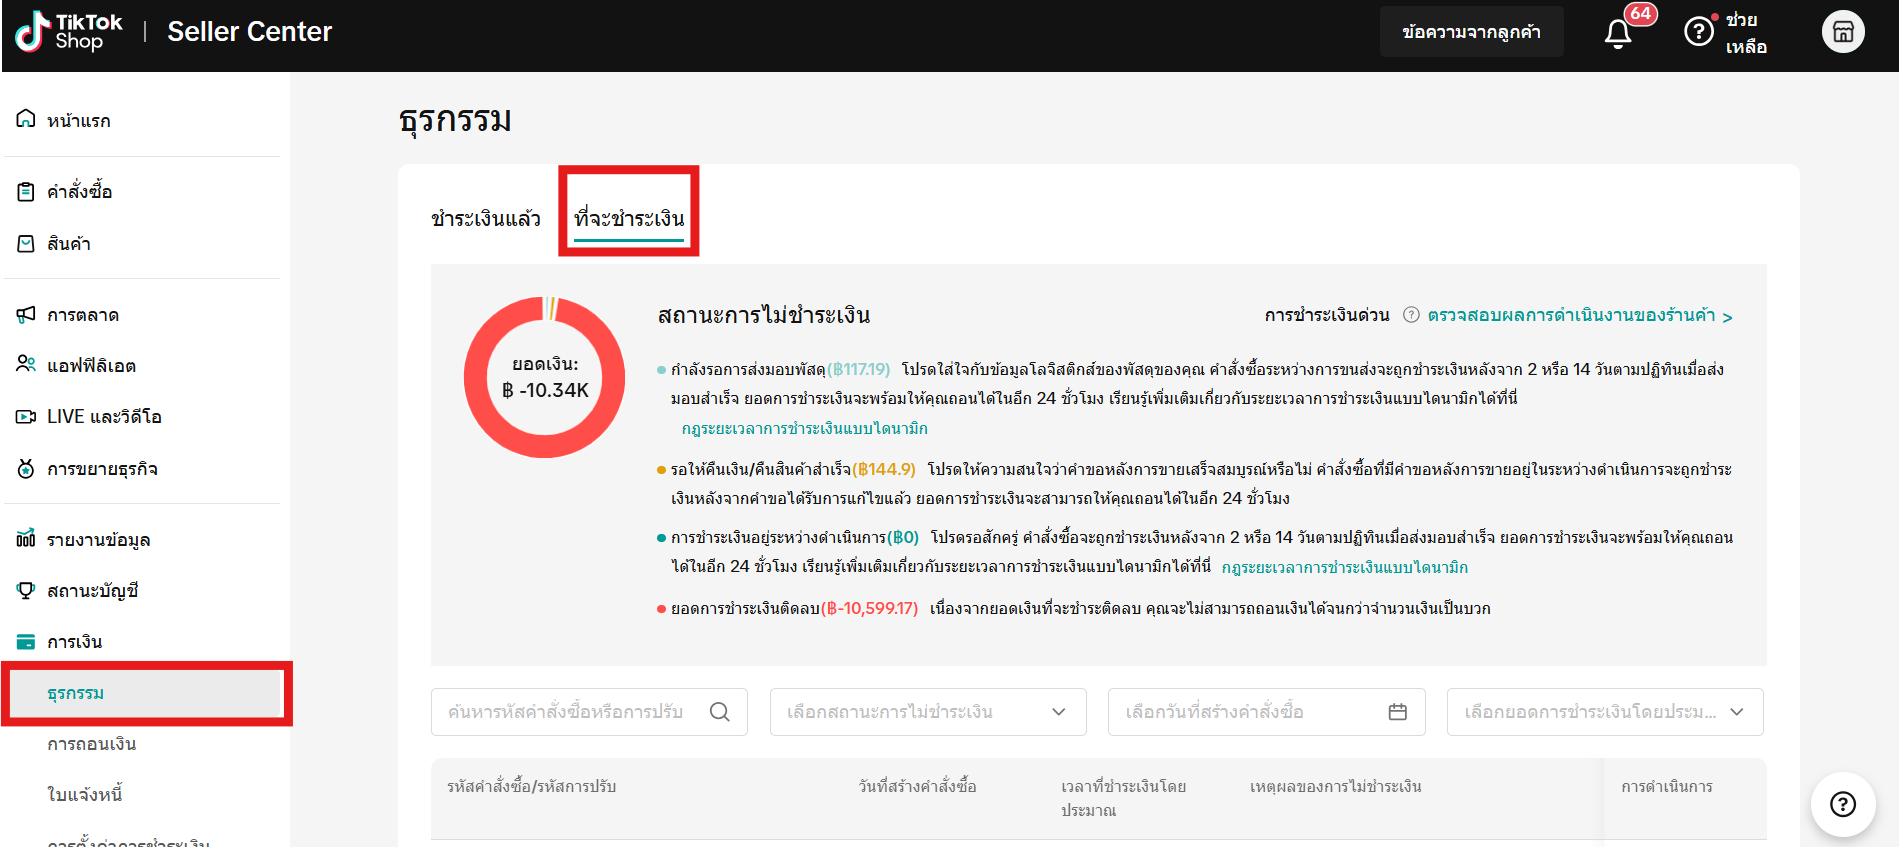Click the การดำเนินการ column header
The width and height of the screenshot is (1899, 847).
click(x=1667, y=787)
